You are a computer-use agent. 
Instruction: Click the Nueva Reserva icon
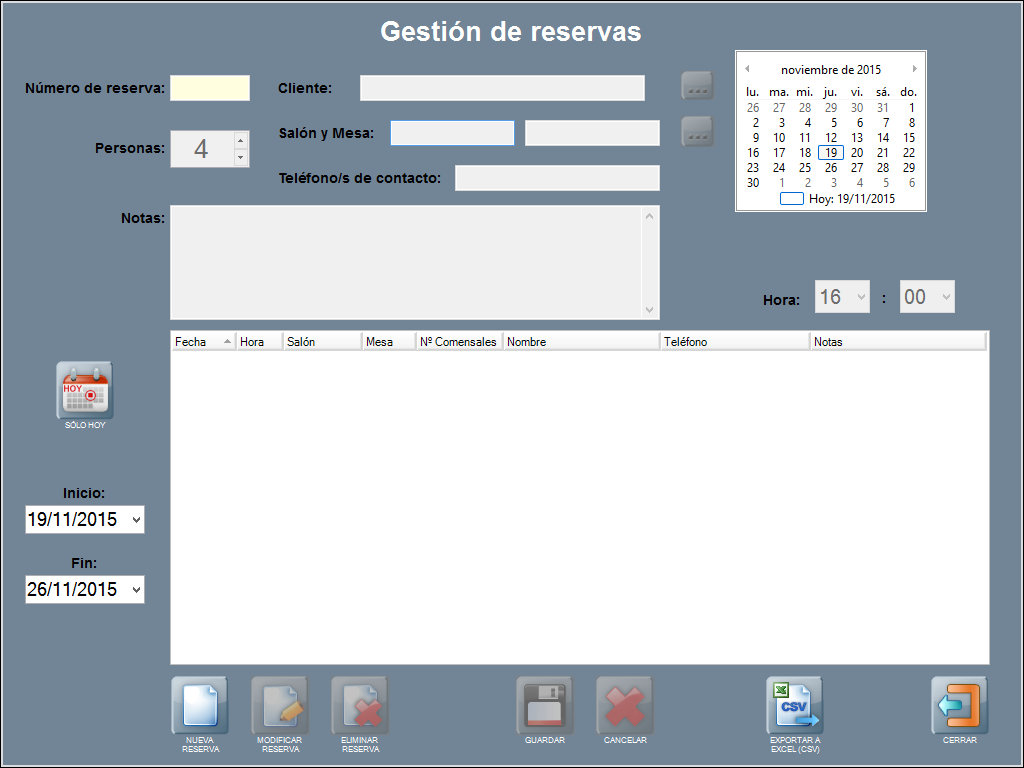(x=200, y=705)
